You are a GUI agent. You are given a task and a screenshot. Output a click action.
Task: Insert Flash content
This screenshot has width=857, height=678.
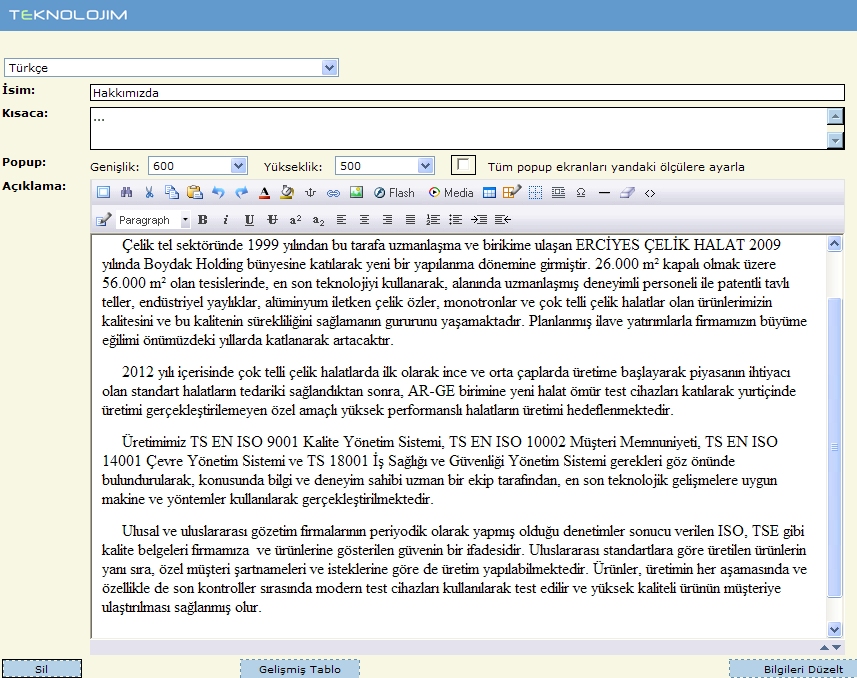tap(395, 192)
